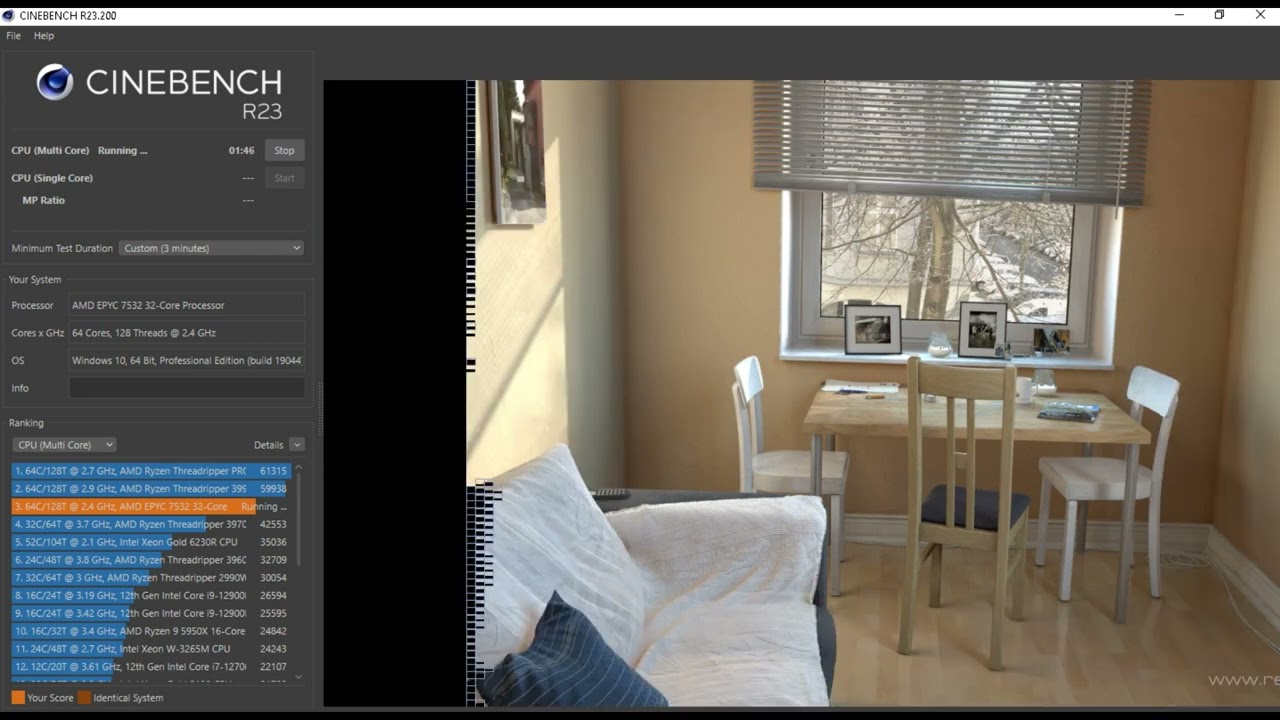Image resolution: width=1280 pixels, height=720 pixels.
Task: Select the orange EPYC 7532 running row
Action: (x=150, y=507)
